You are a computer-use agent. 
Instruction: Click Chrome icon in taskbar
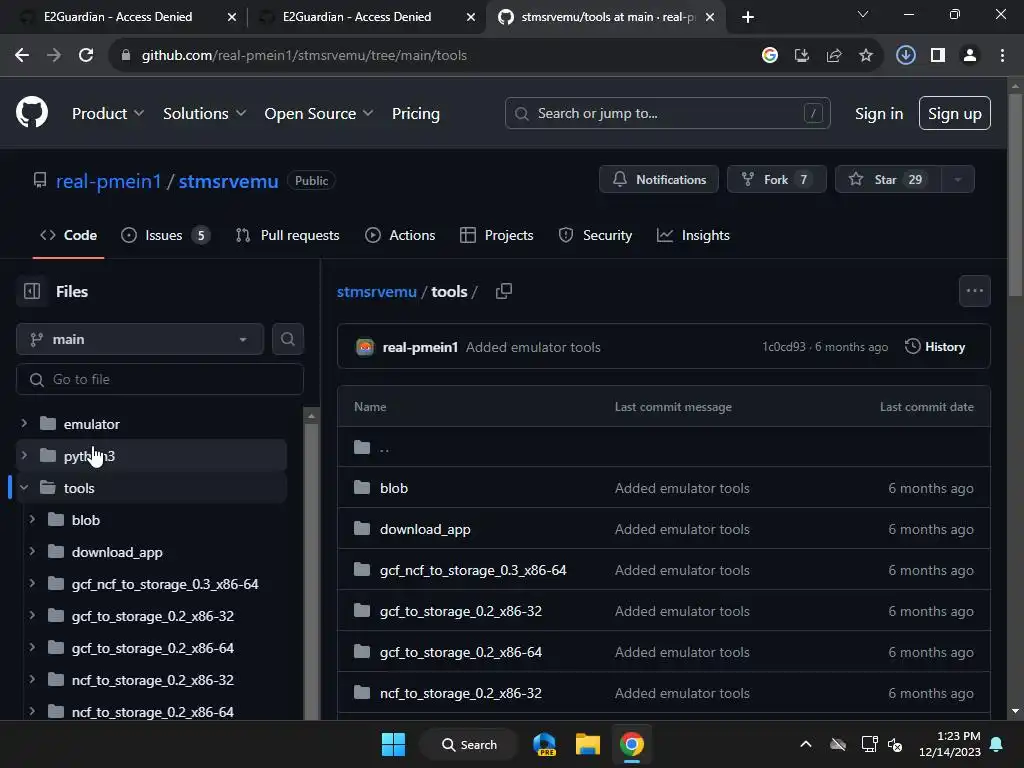632,744
